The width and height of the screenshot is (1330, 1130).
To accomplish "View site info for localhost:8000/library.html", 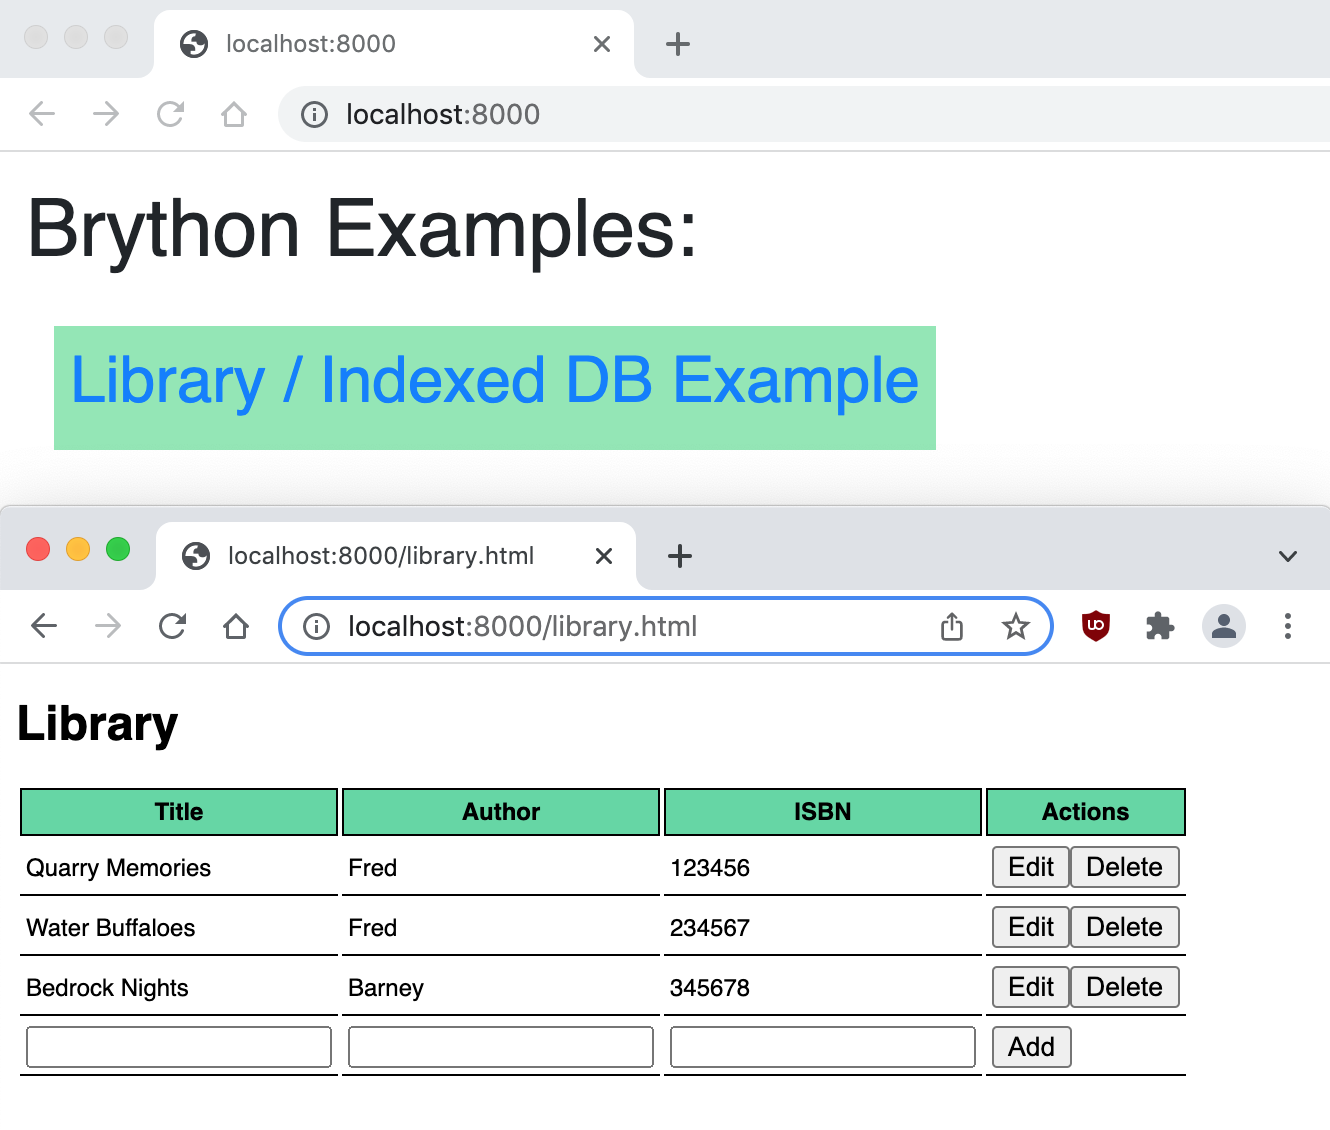I will click(x=316, y=627).
